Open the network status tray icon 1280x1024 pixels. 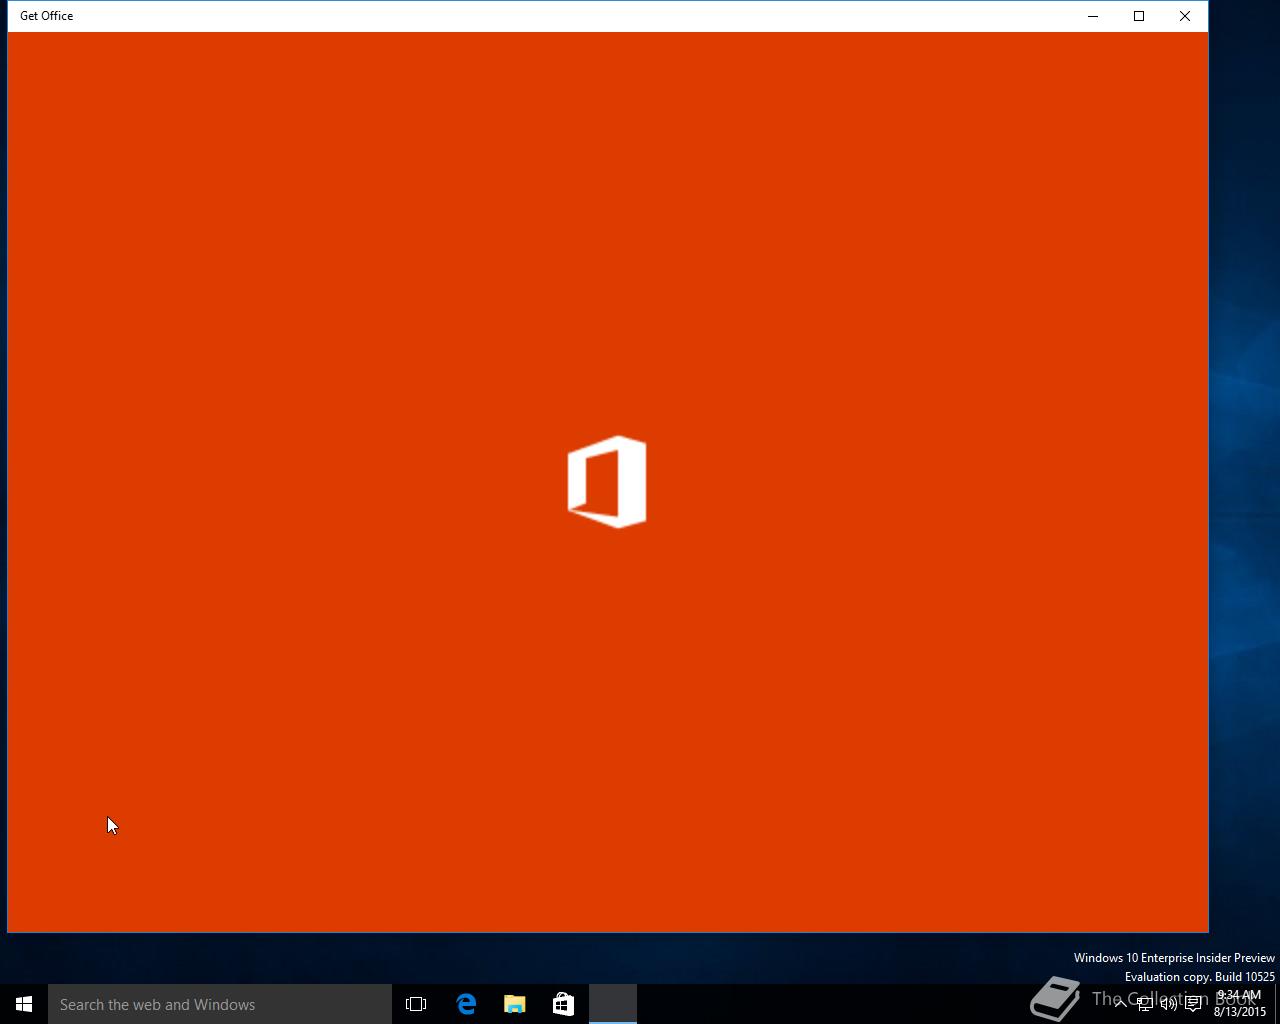(1144, 1004)
